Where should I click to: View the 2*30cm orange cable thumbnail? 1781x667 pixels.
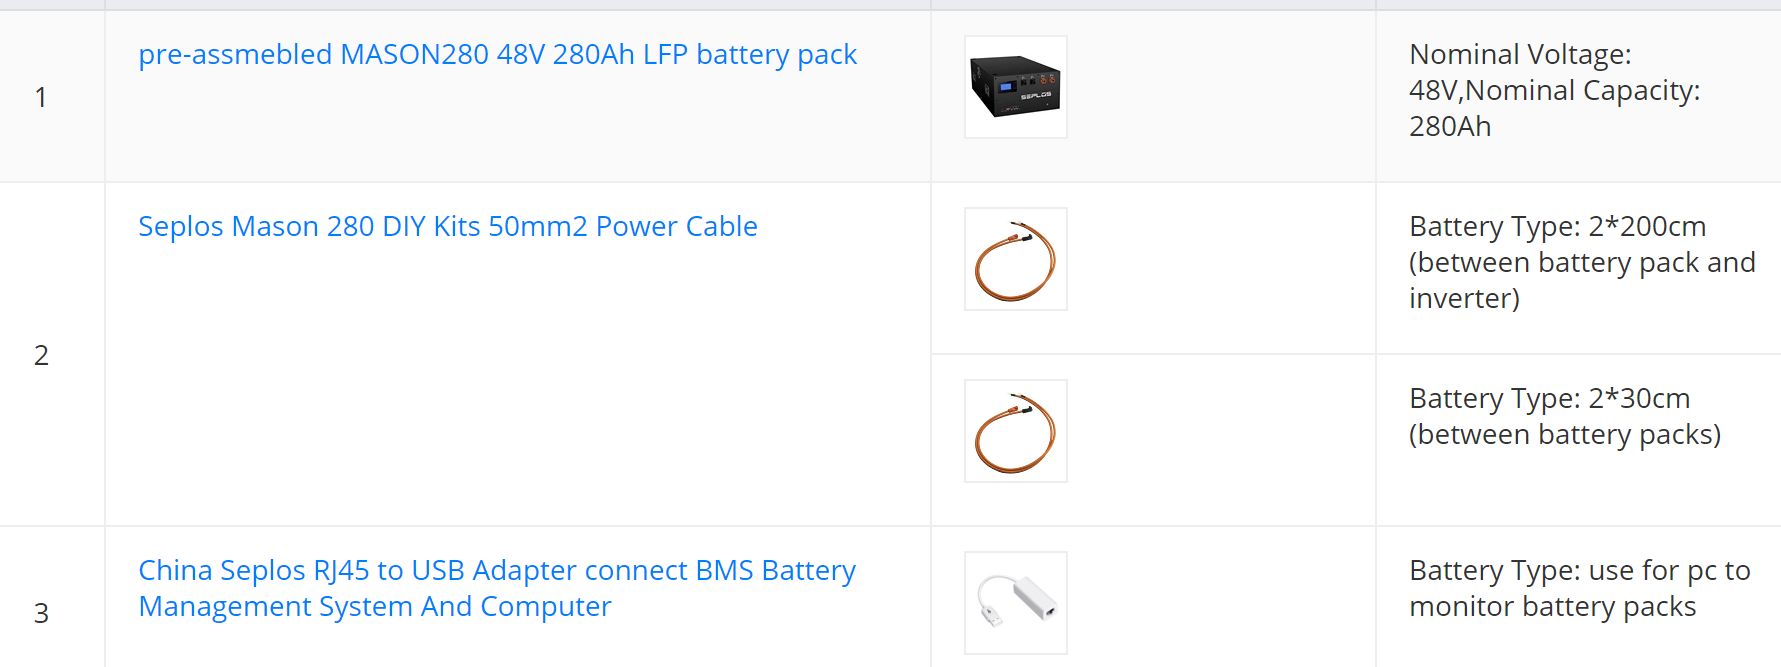(x=1015, y=431)
